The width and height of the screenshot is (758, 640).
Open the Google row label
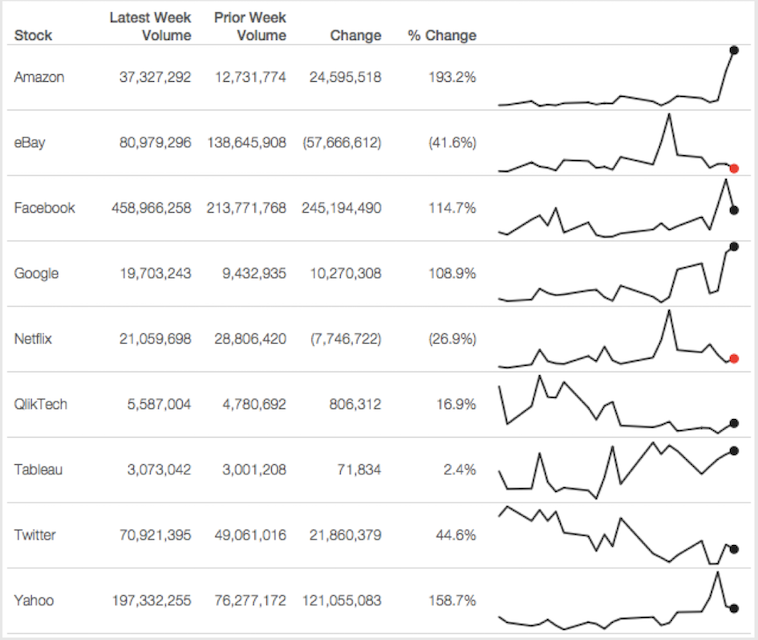36,273
